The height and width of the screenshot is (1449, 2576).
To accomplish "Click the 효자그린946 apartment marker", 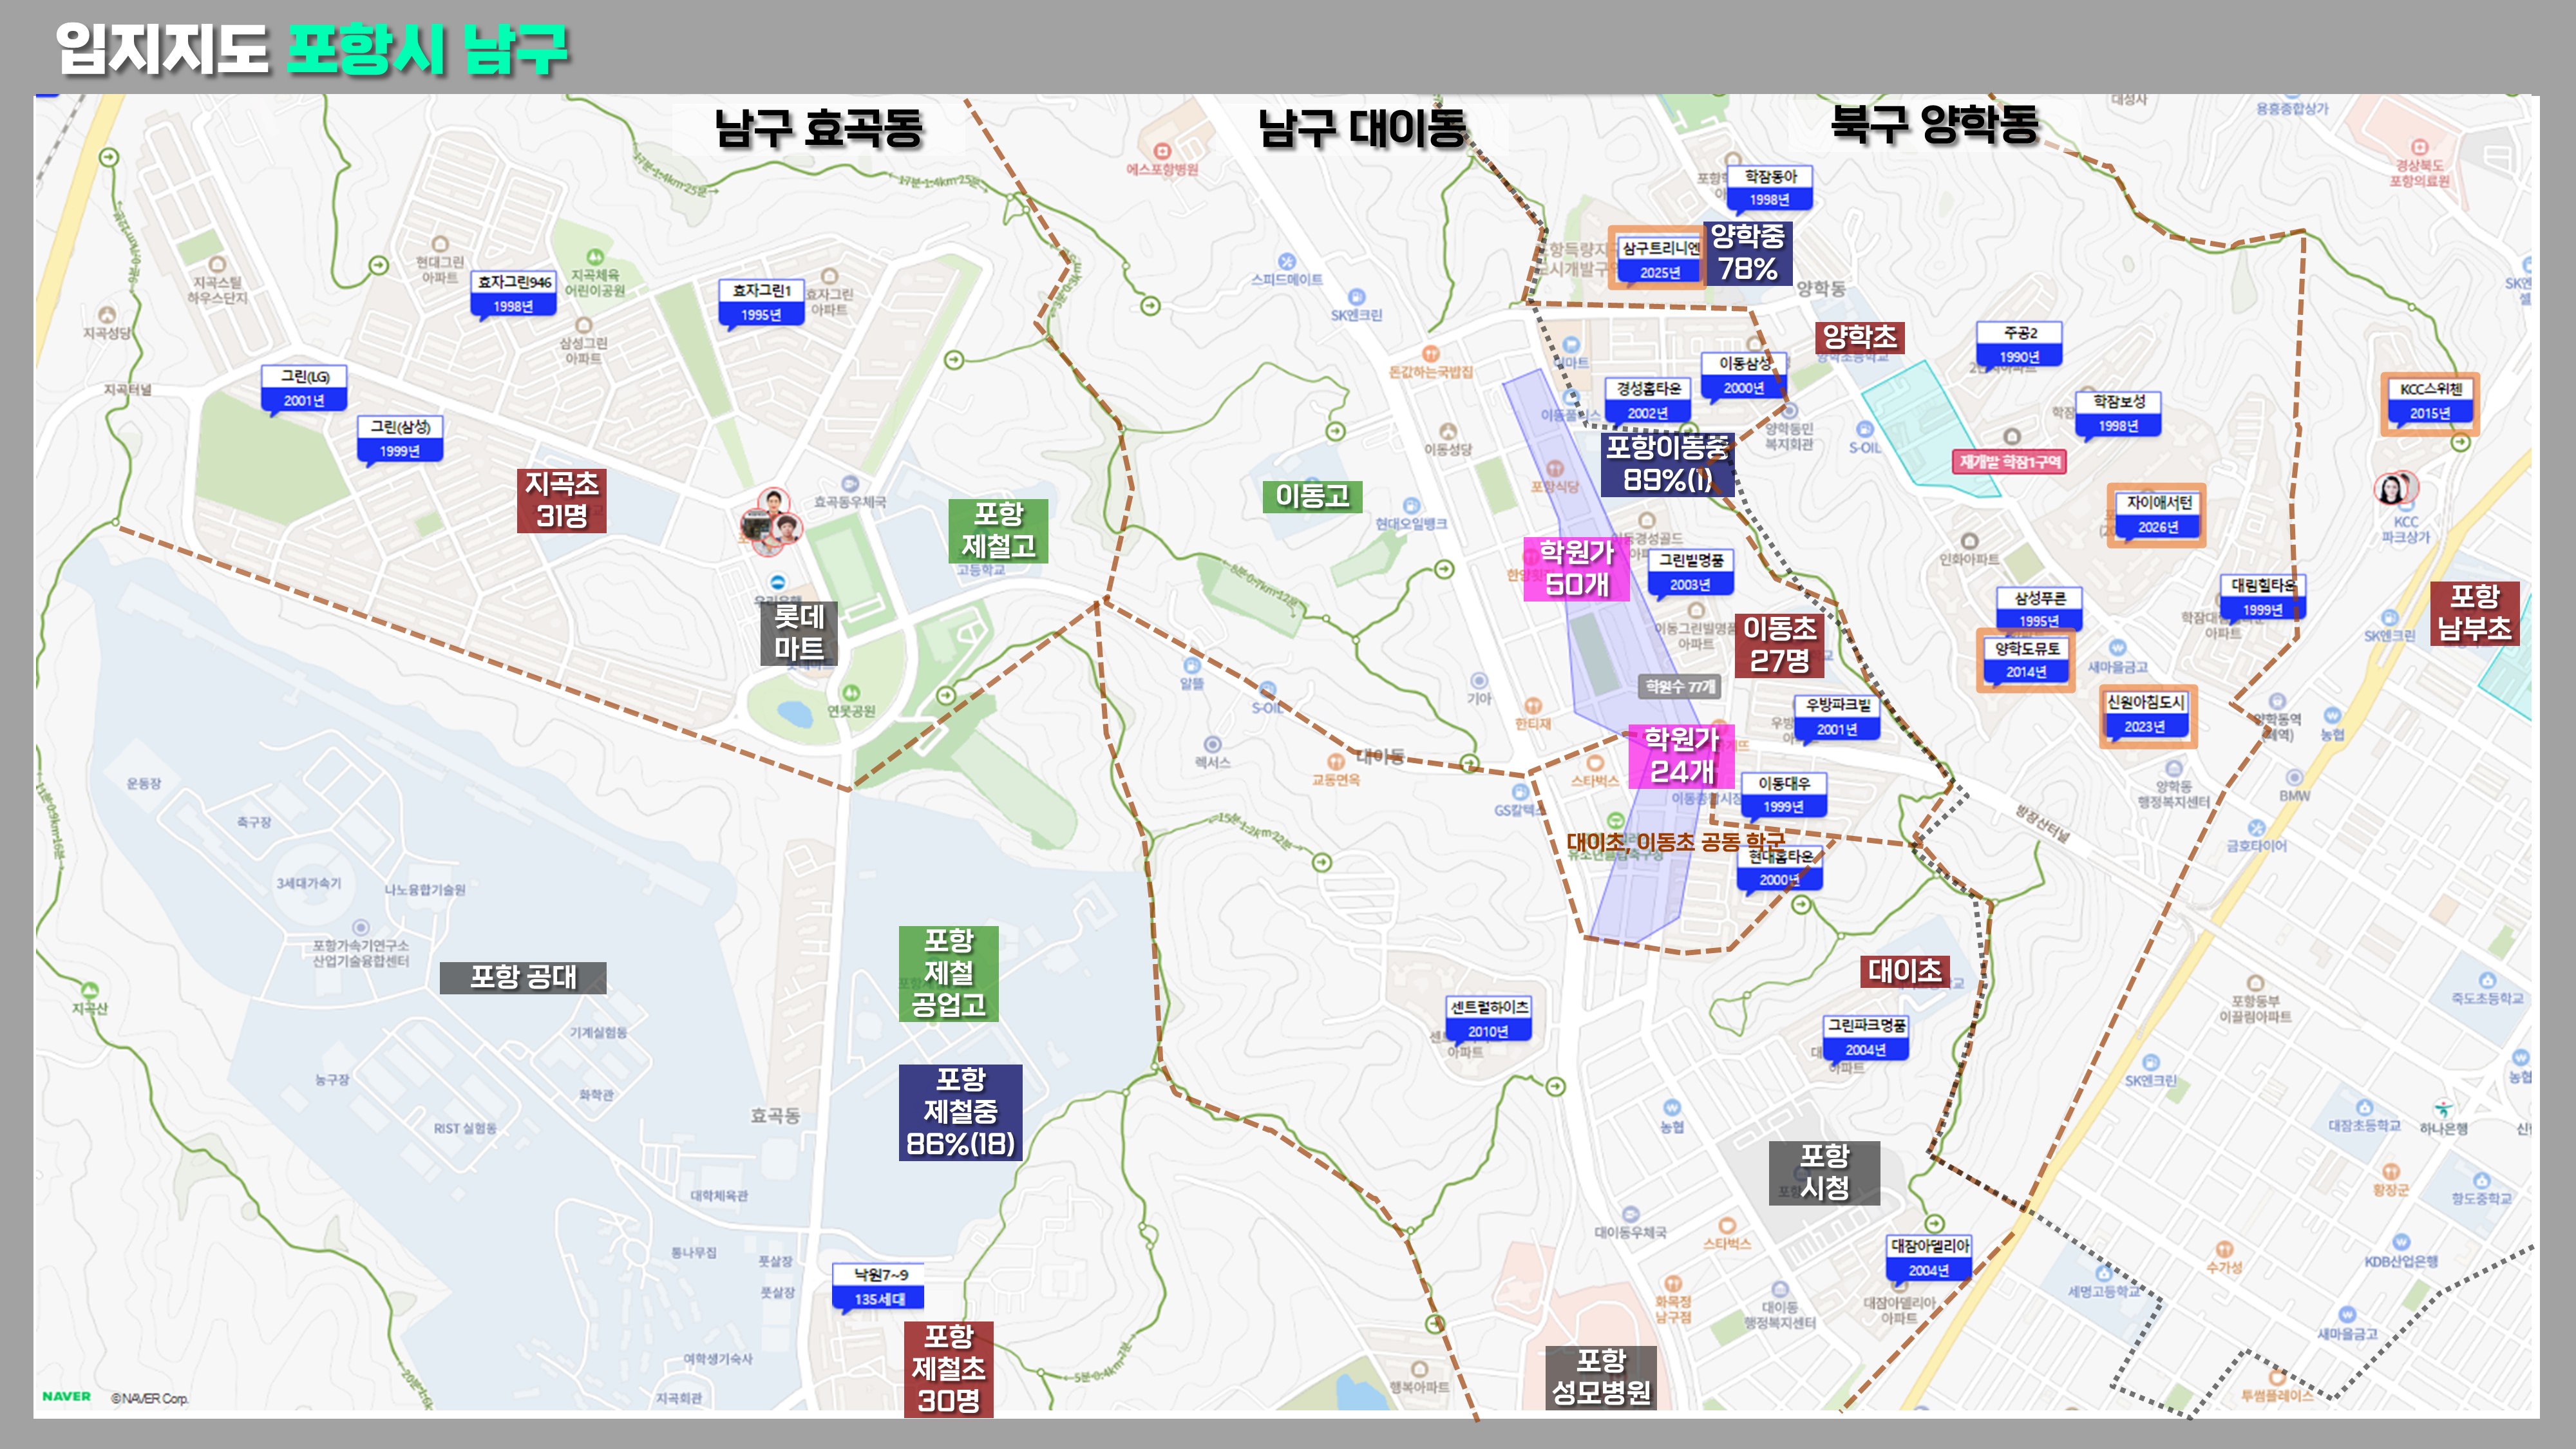I will [513, 294].
